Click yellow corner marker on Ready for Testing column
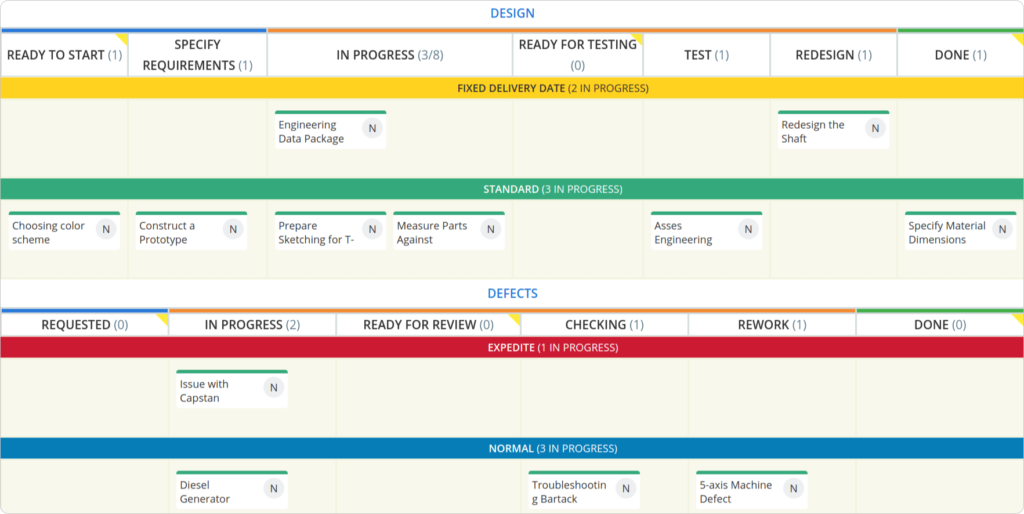The image size is (1024, 514). pos(636,39)
